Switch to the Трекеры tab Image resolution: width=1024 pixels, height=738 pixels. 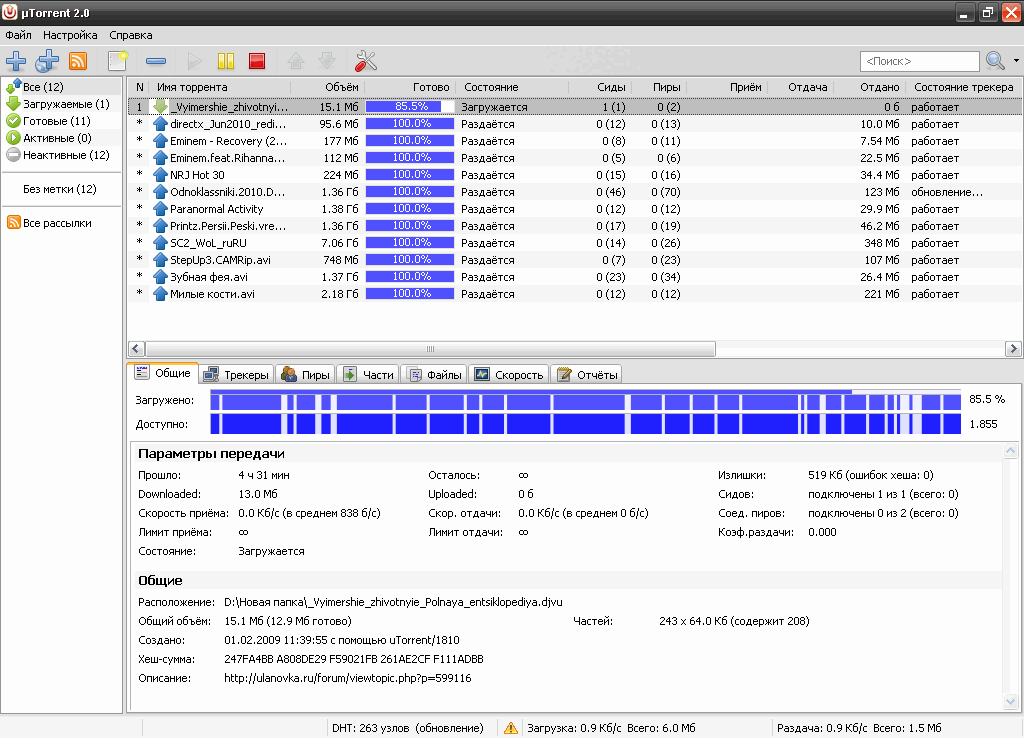[x=237, y=375]
